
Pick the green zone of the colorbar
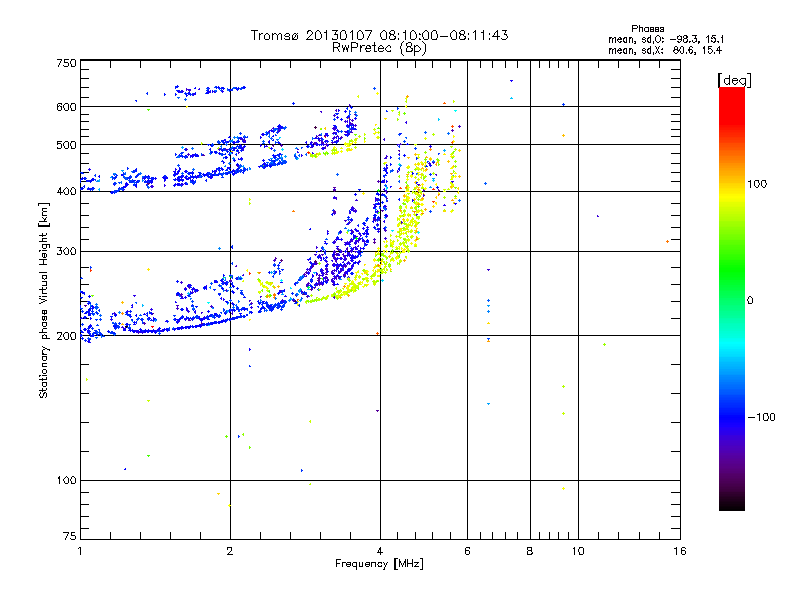732,270
